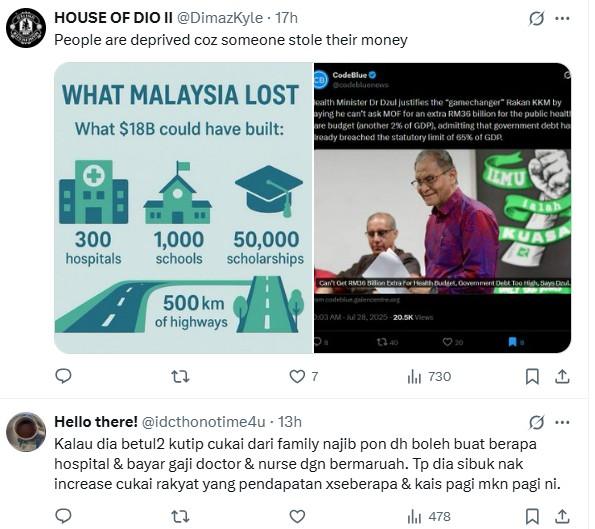The image size is (595, 529).
Task: Like the tweet with 7 likes
Action: click(x=304, y=376)
